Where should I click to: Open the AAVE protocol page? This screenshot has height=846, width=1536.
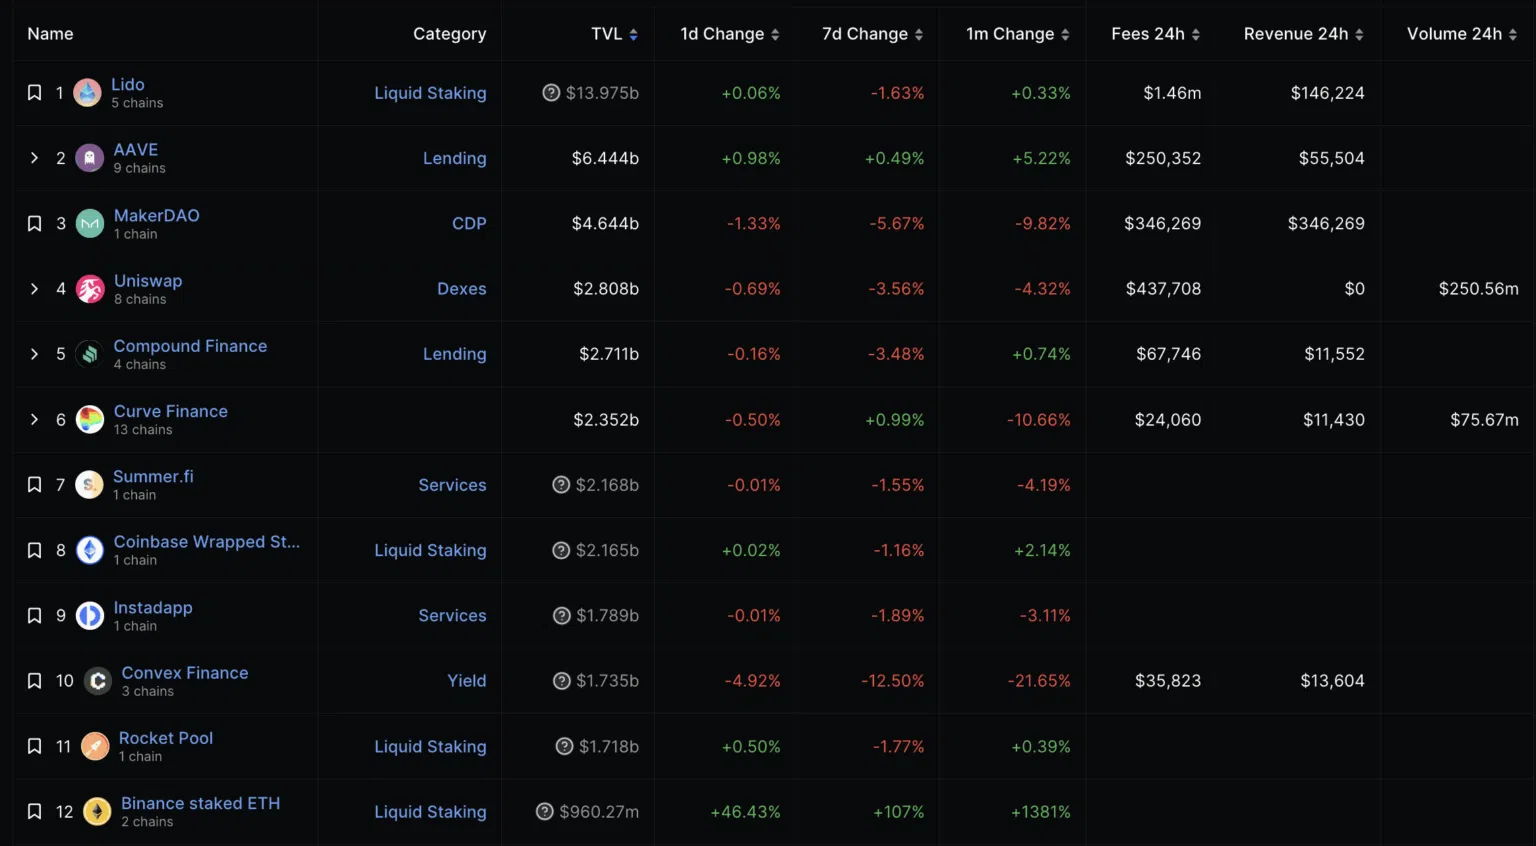136,150
